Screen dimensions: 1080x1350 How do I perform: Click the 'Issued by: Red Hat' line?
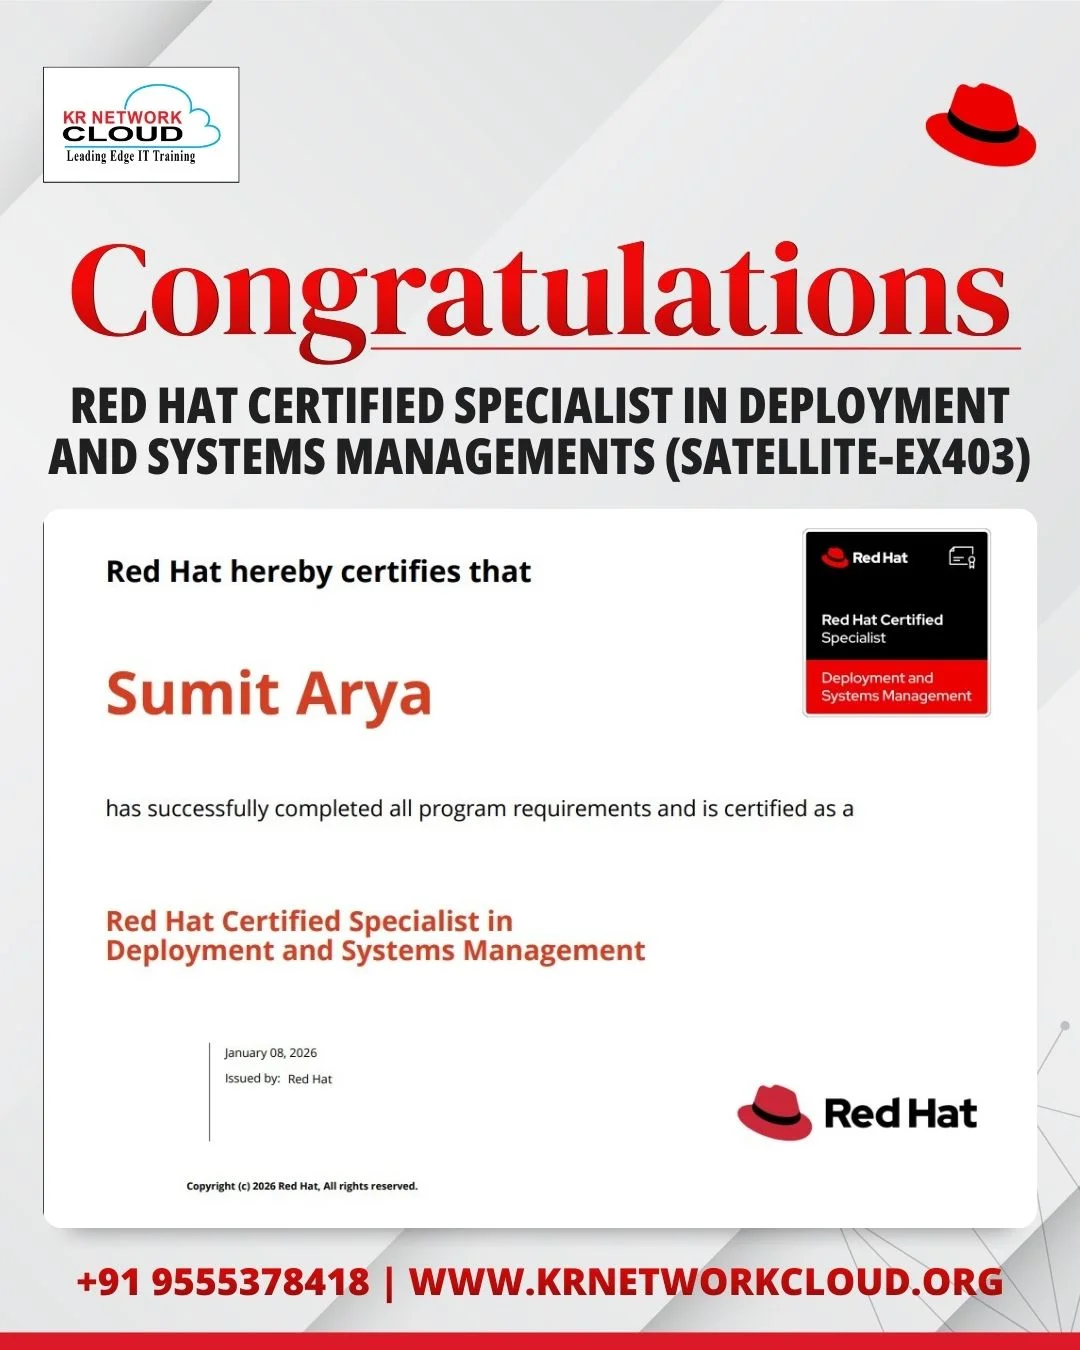pyautogui.click(x=278, y=1079)
